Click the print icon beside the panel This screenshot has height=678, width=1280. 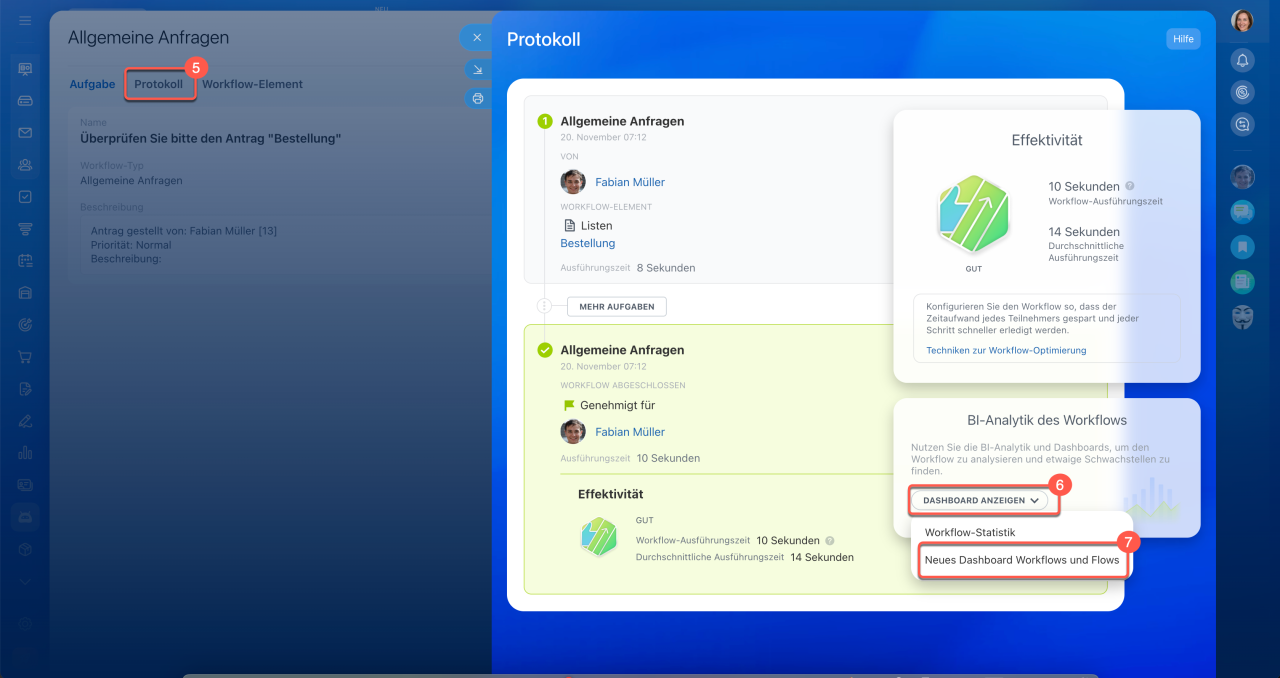click(477, 98)
